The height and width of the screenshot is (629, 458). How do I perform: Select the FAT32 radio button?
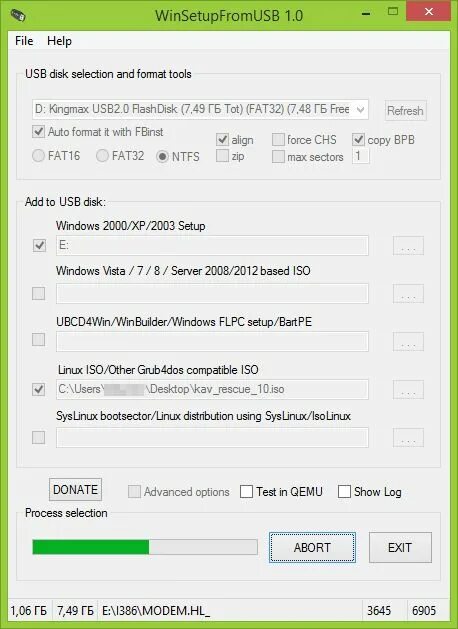point(102,156)
